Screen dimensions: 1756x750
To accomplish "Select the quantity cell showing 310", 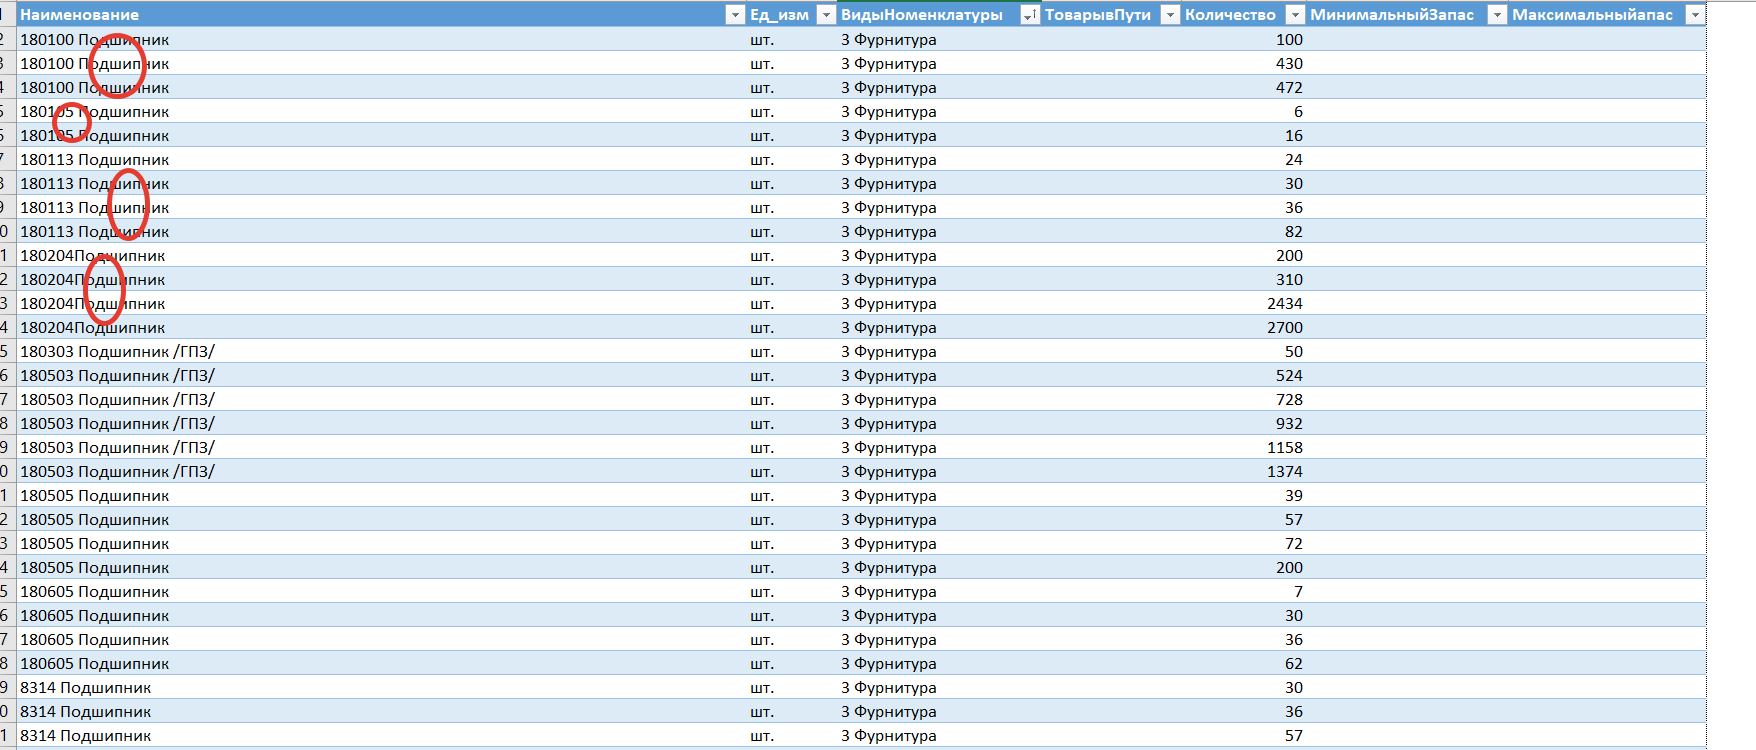I will pyautogui.click(x=1288, y=280).
